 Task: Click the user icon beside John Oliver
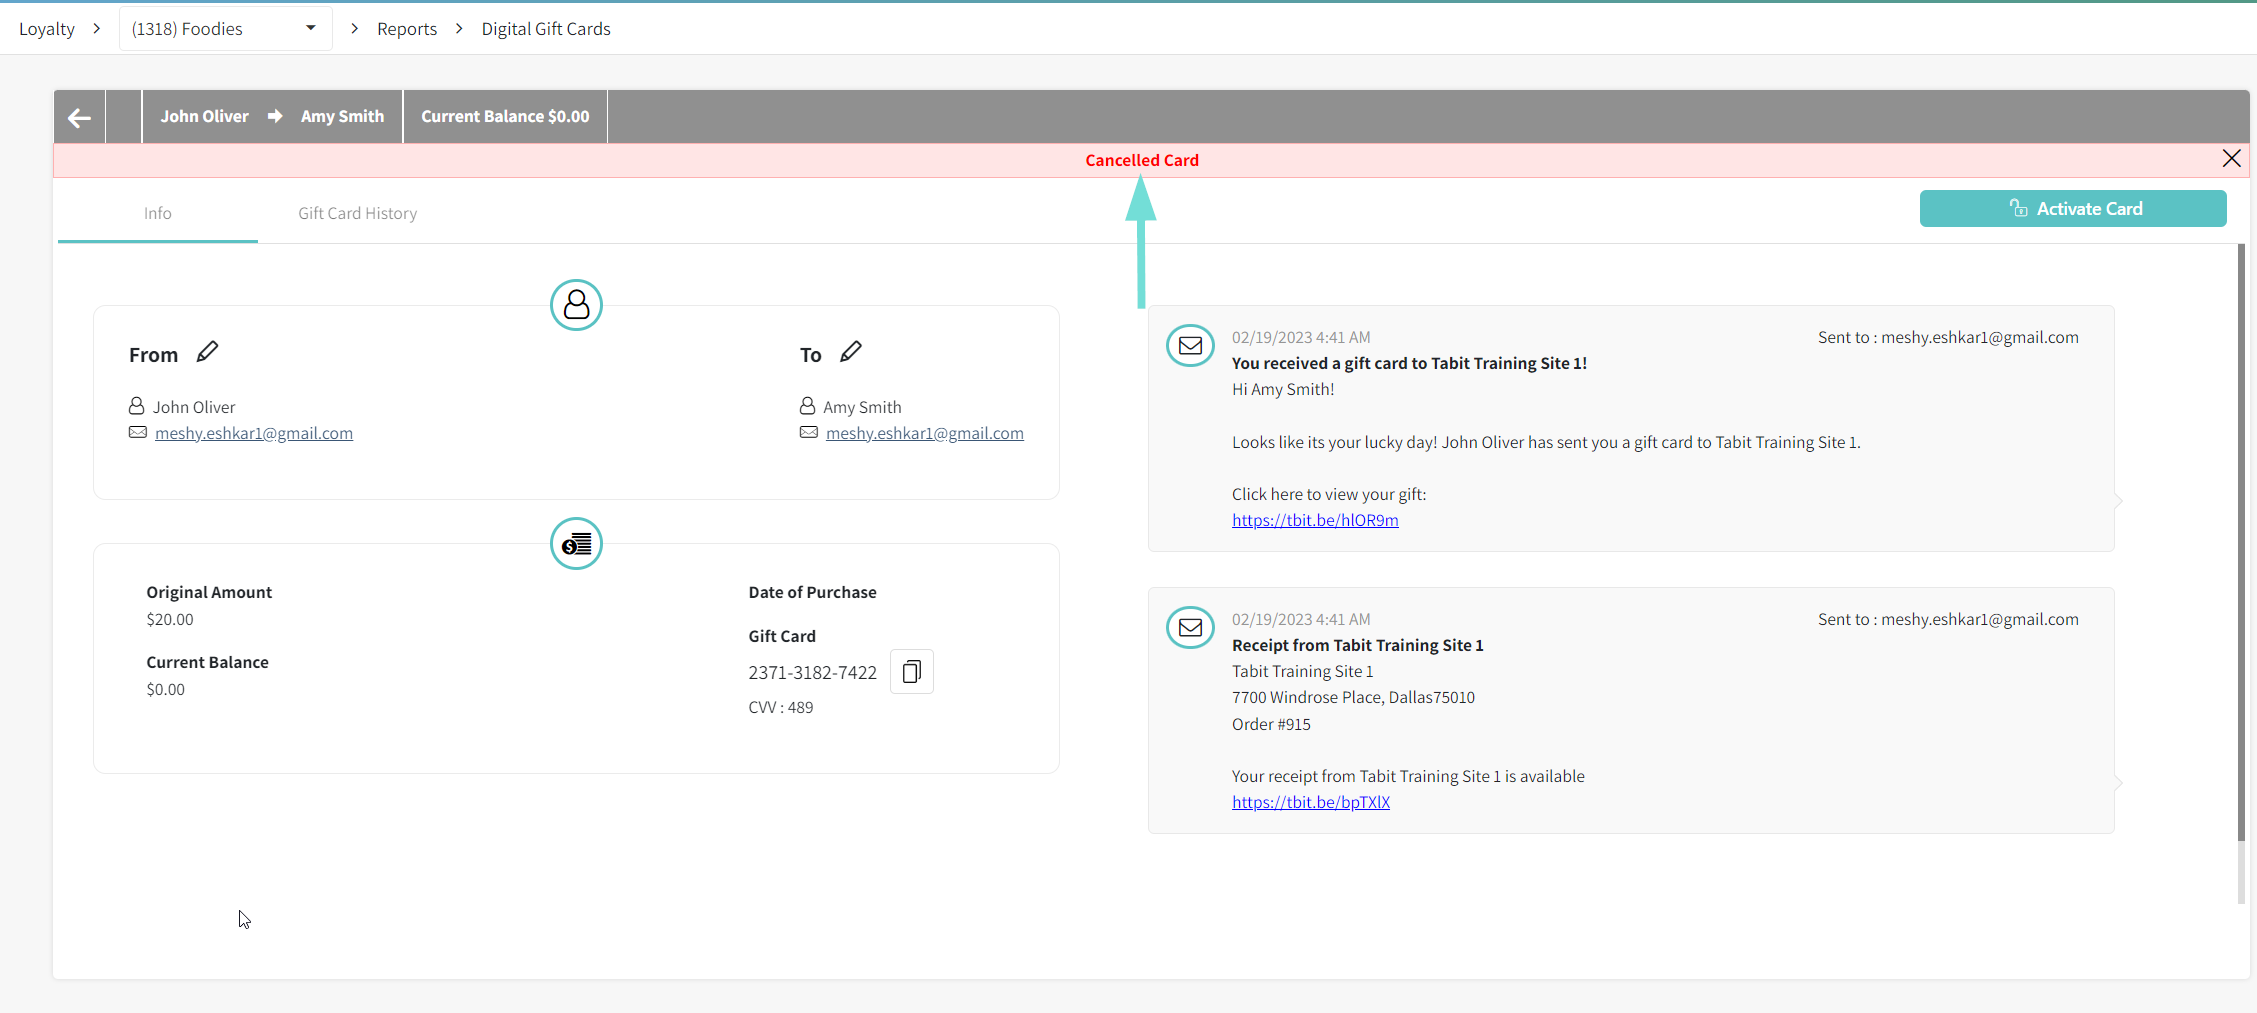137,406
